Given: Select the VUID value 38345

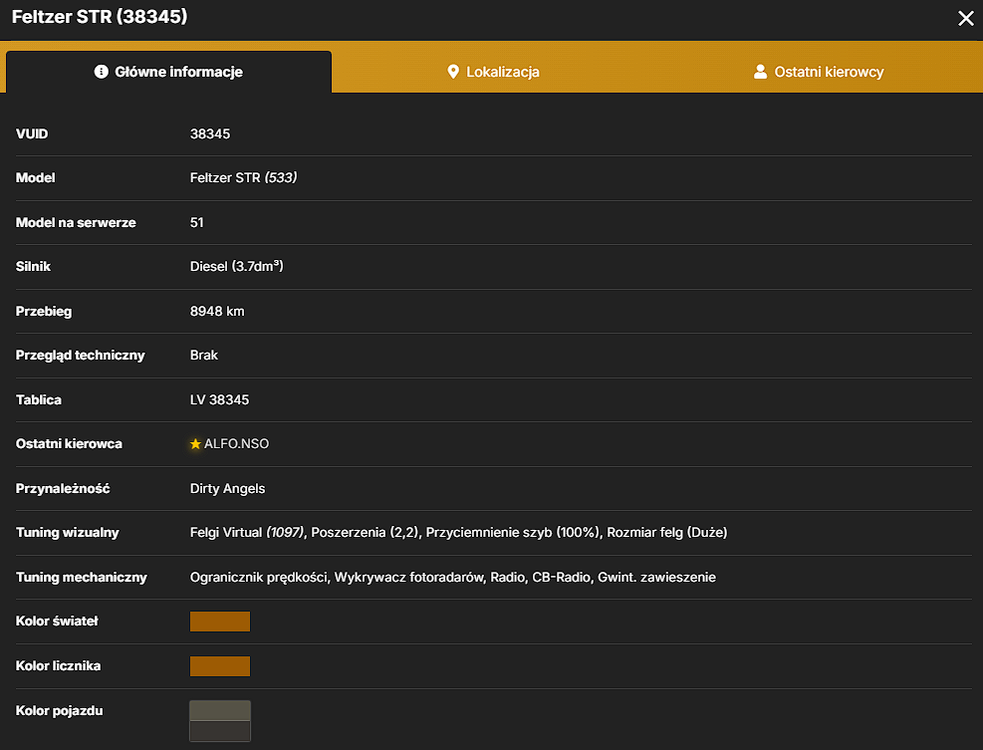Looking at the screenshot, I should tap(210, 134).
